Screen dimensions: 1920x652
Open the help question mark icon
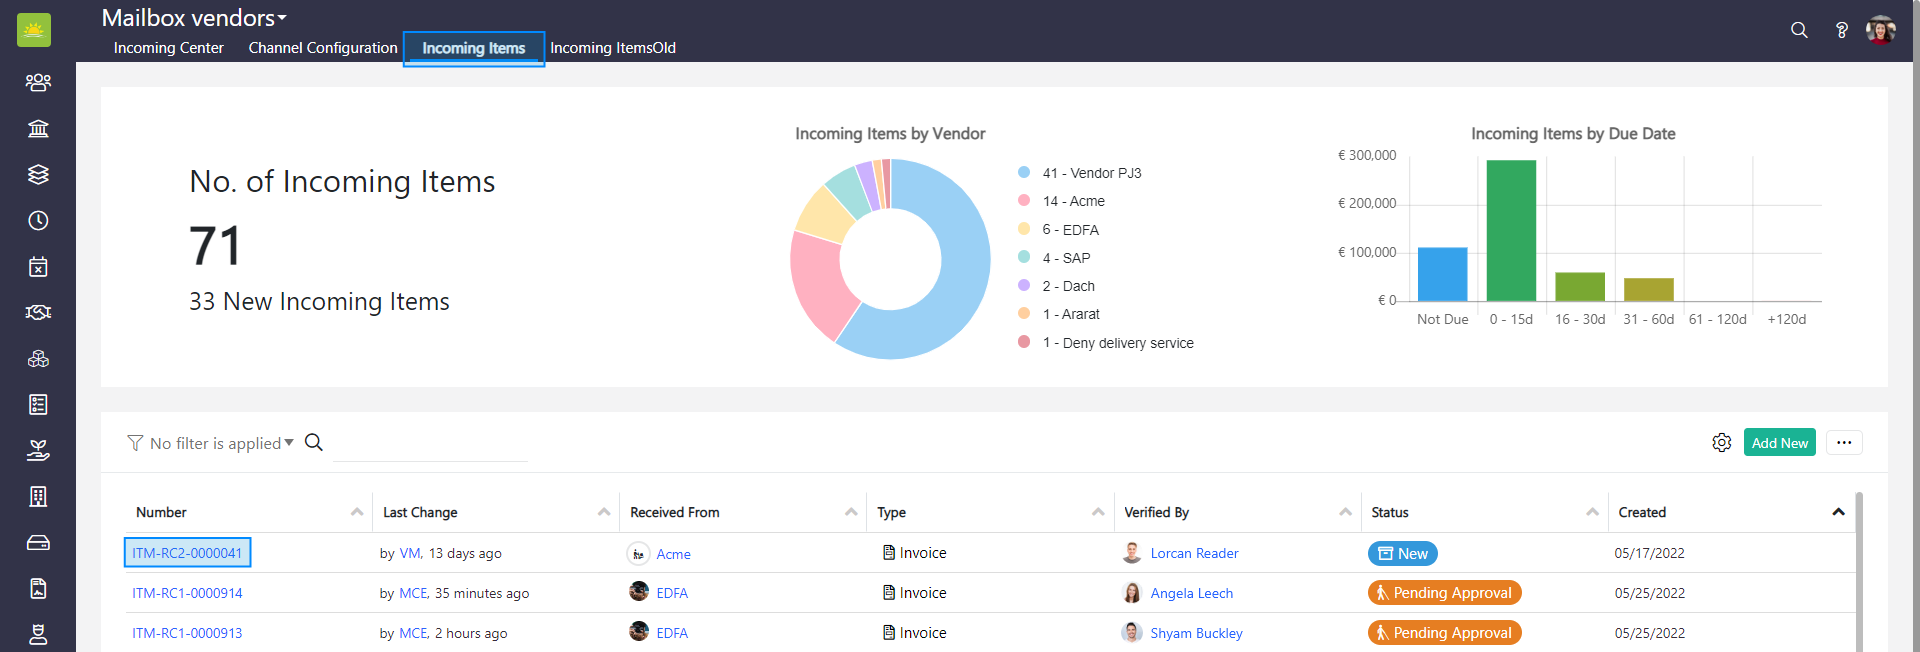tap(1841, 30)
